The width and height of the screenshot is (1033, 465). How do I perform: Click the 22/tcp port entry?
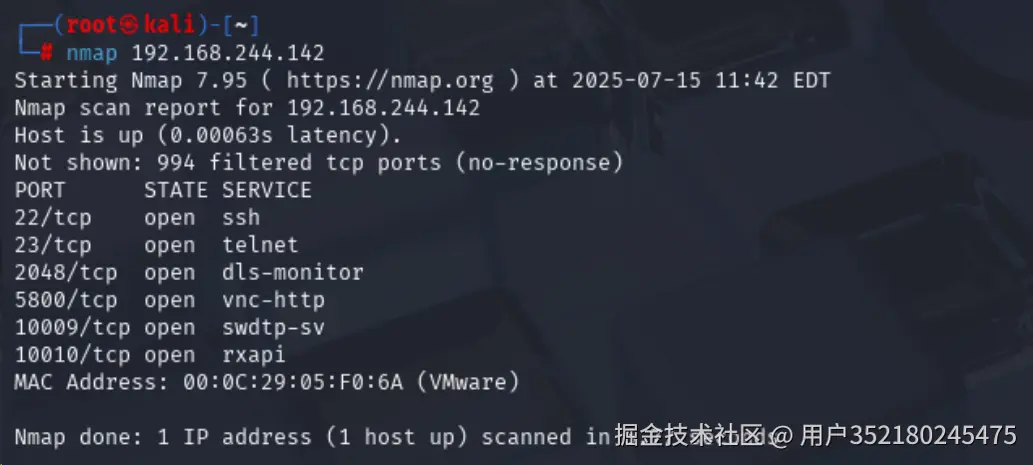point(53,217)
